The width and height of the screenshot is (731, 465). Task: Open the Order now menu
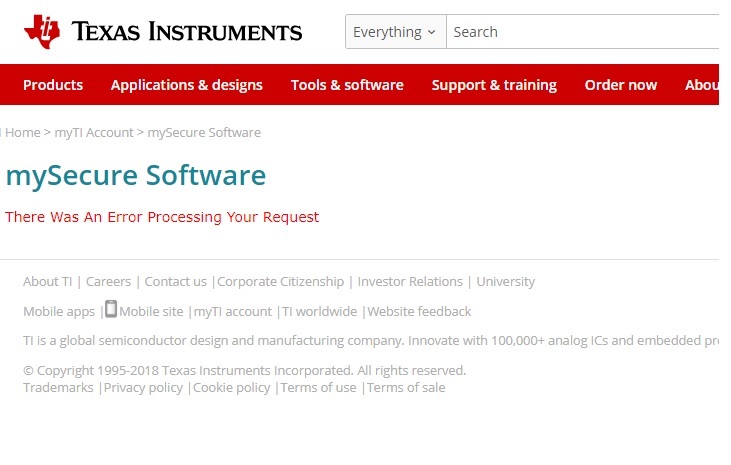coord(621,85)
